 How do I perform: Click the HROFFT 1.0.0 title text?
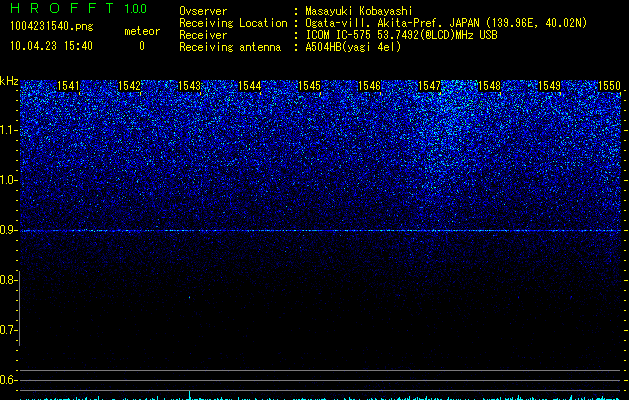coord(79,8)
